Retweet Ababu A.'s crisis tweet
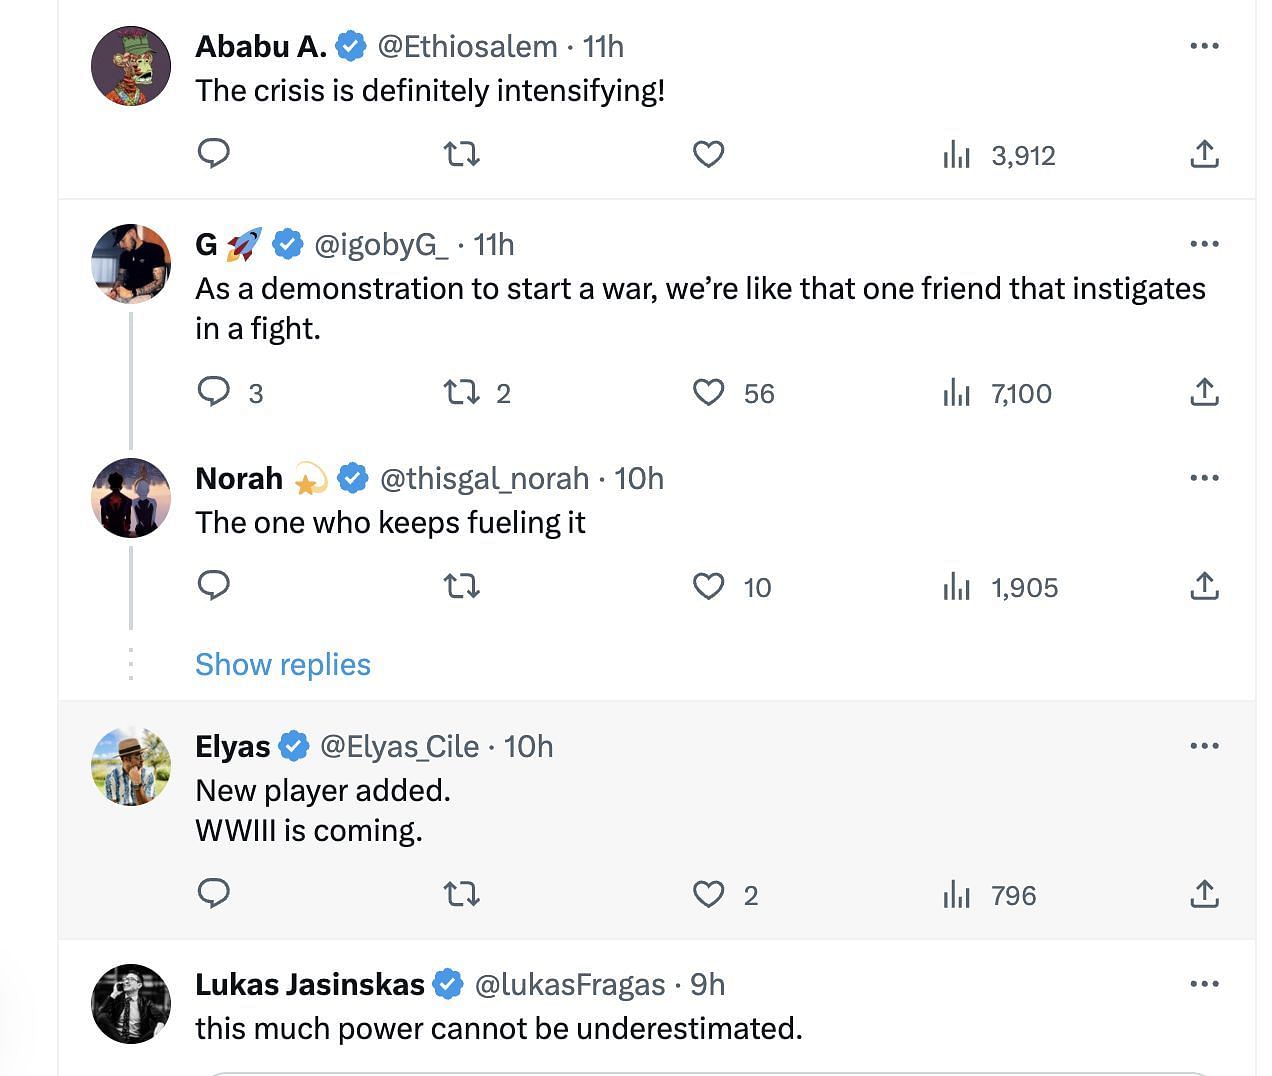This screenshot has width=1272, height=1076. [x=461, y=154]
